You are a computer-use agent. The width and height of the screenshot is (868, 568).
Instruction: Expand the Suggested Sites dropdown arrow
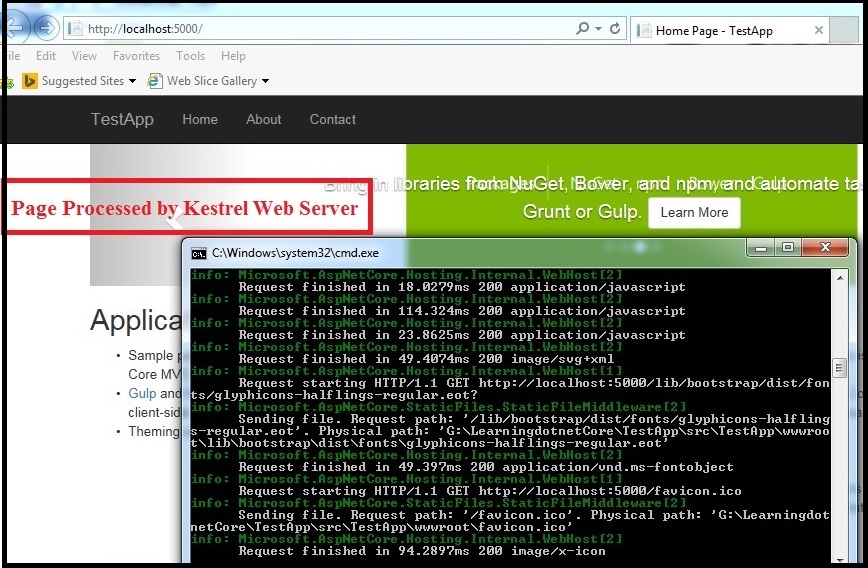coord(132,81)
